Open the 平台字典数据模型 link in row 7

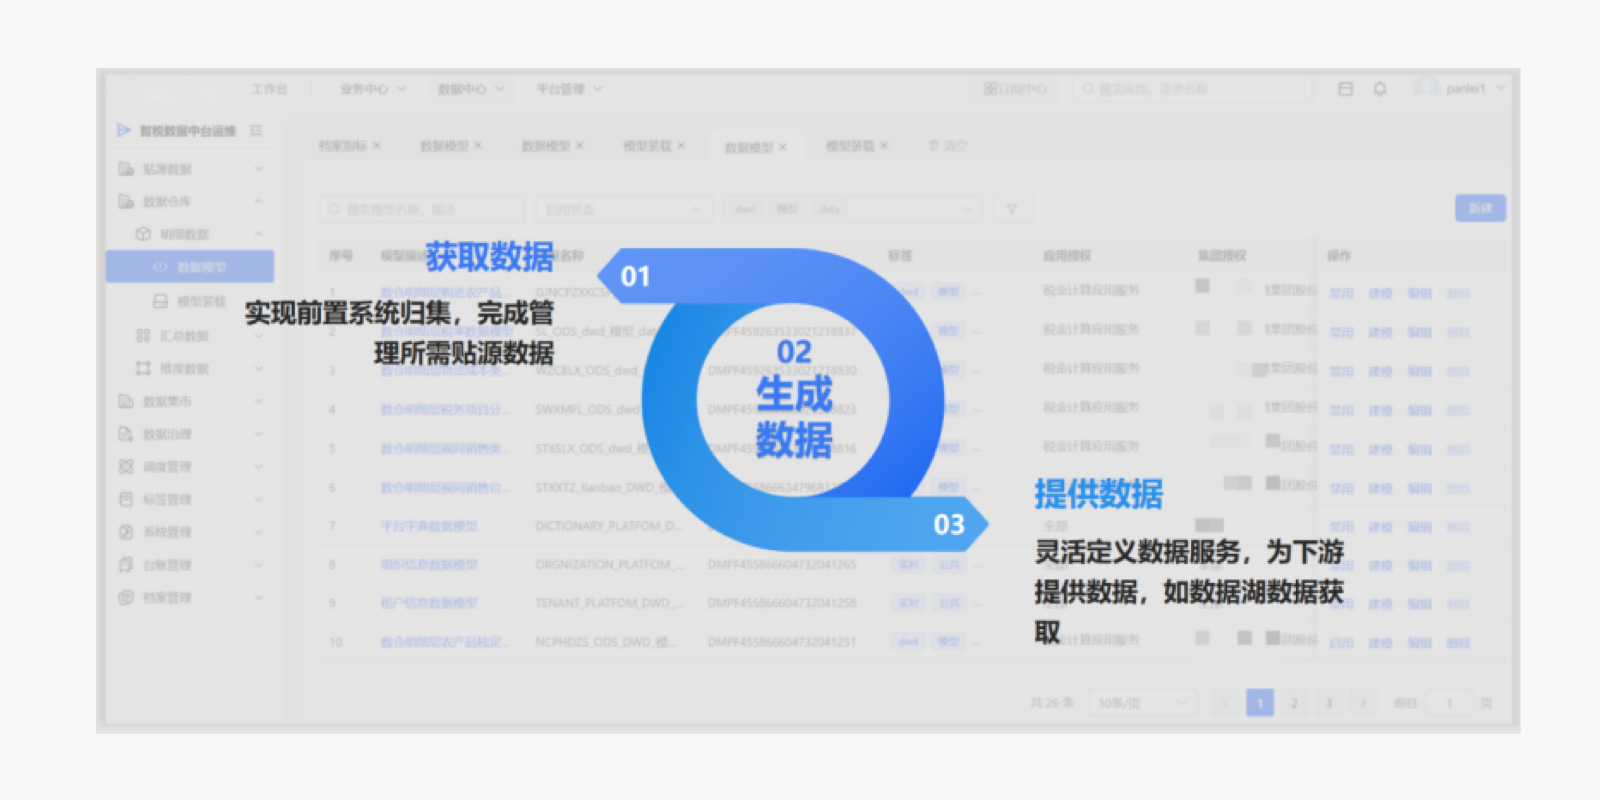click(x=428, y=526)
